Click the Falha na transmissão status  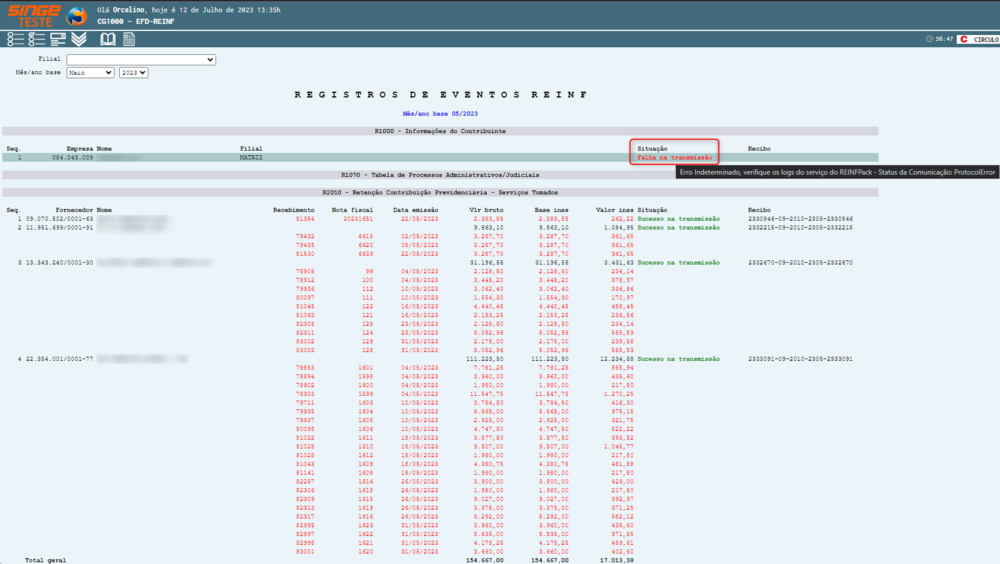coord(674,157)
